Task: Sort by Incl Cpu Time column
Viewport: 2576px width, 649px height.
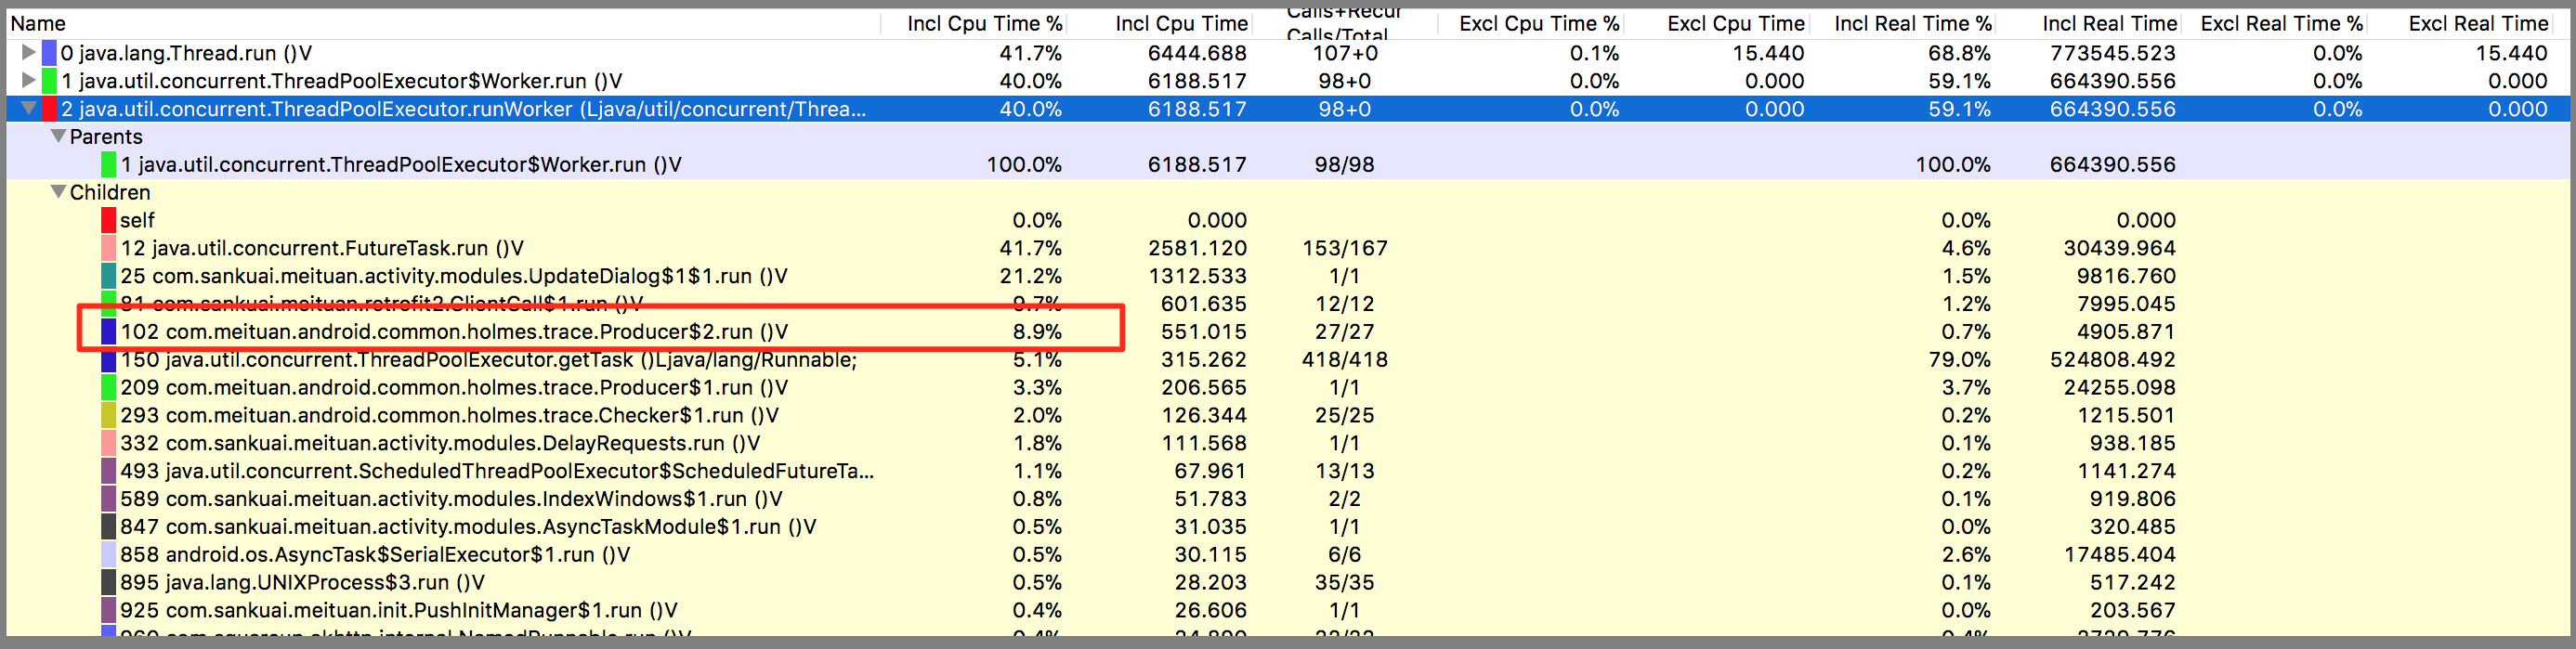Action: [x=1181, y=23]
